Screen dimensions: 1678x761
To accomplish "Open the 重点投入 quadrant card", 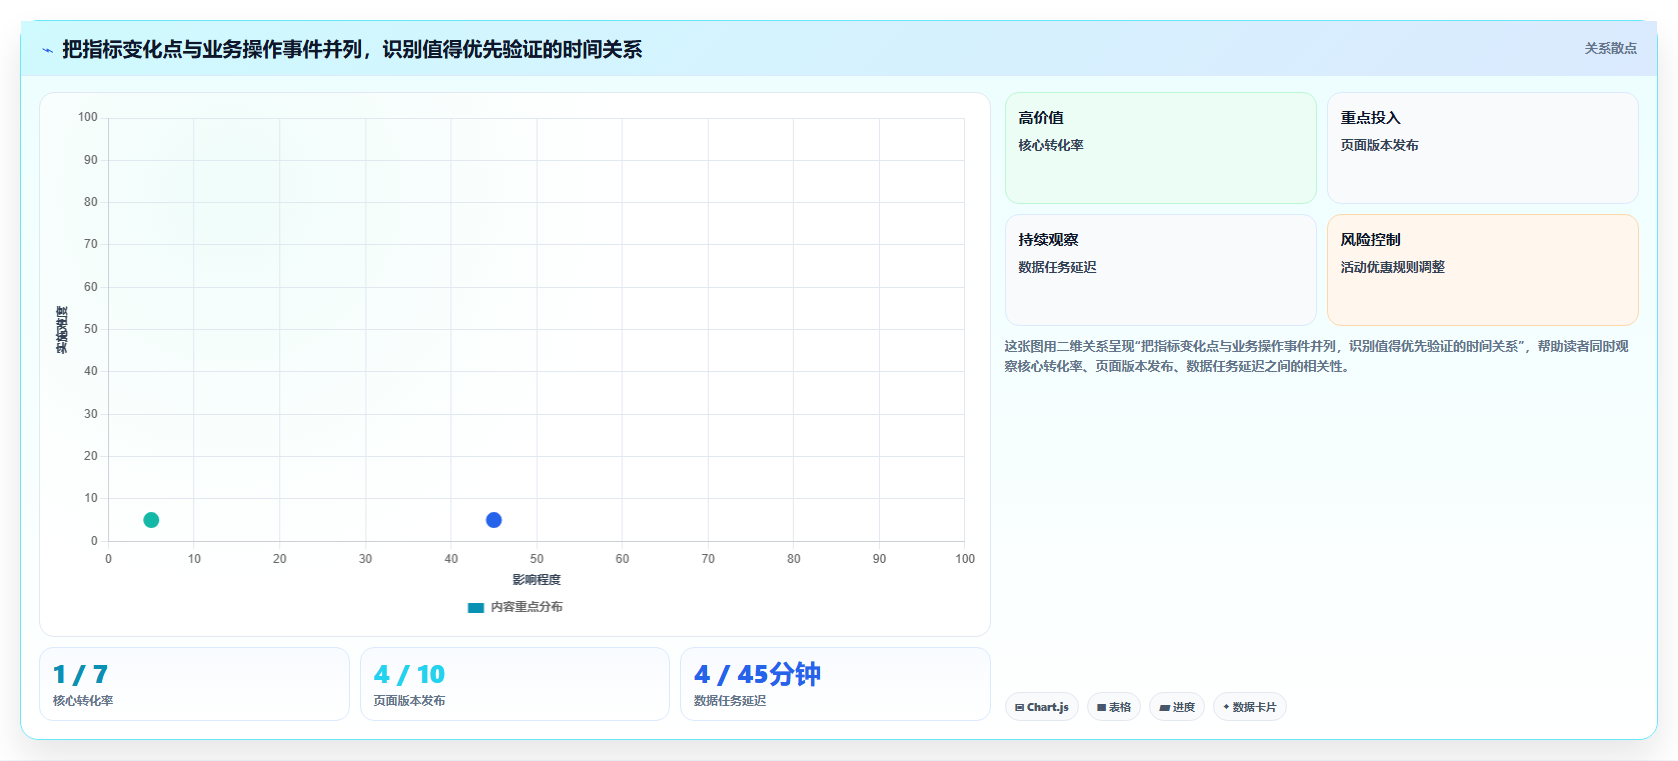I will [x=1482, y=148].
